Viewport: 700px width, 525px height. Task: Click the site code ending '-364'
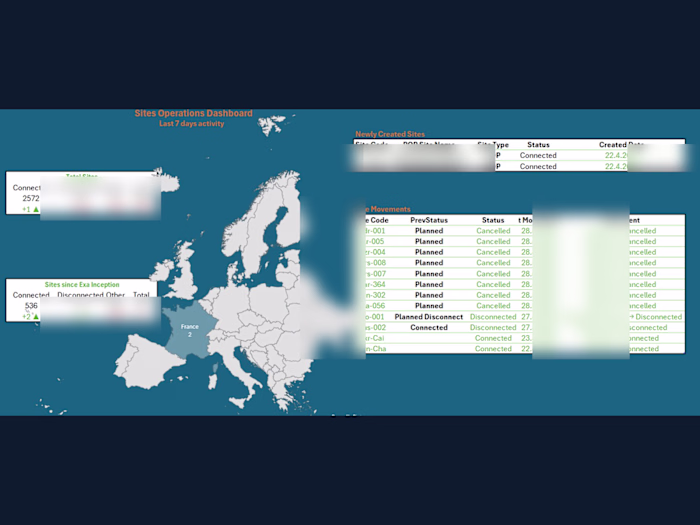click(x=375, y=284)
